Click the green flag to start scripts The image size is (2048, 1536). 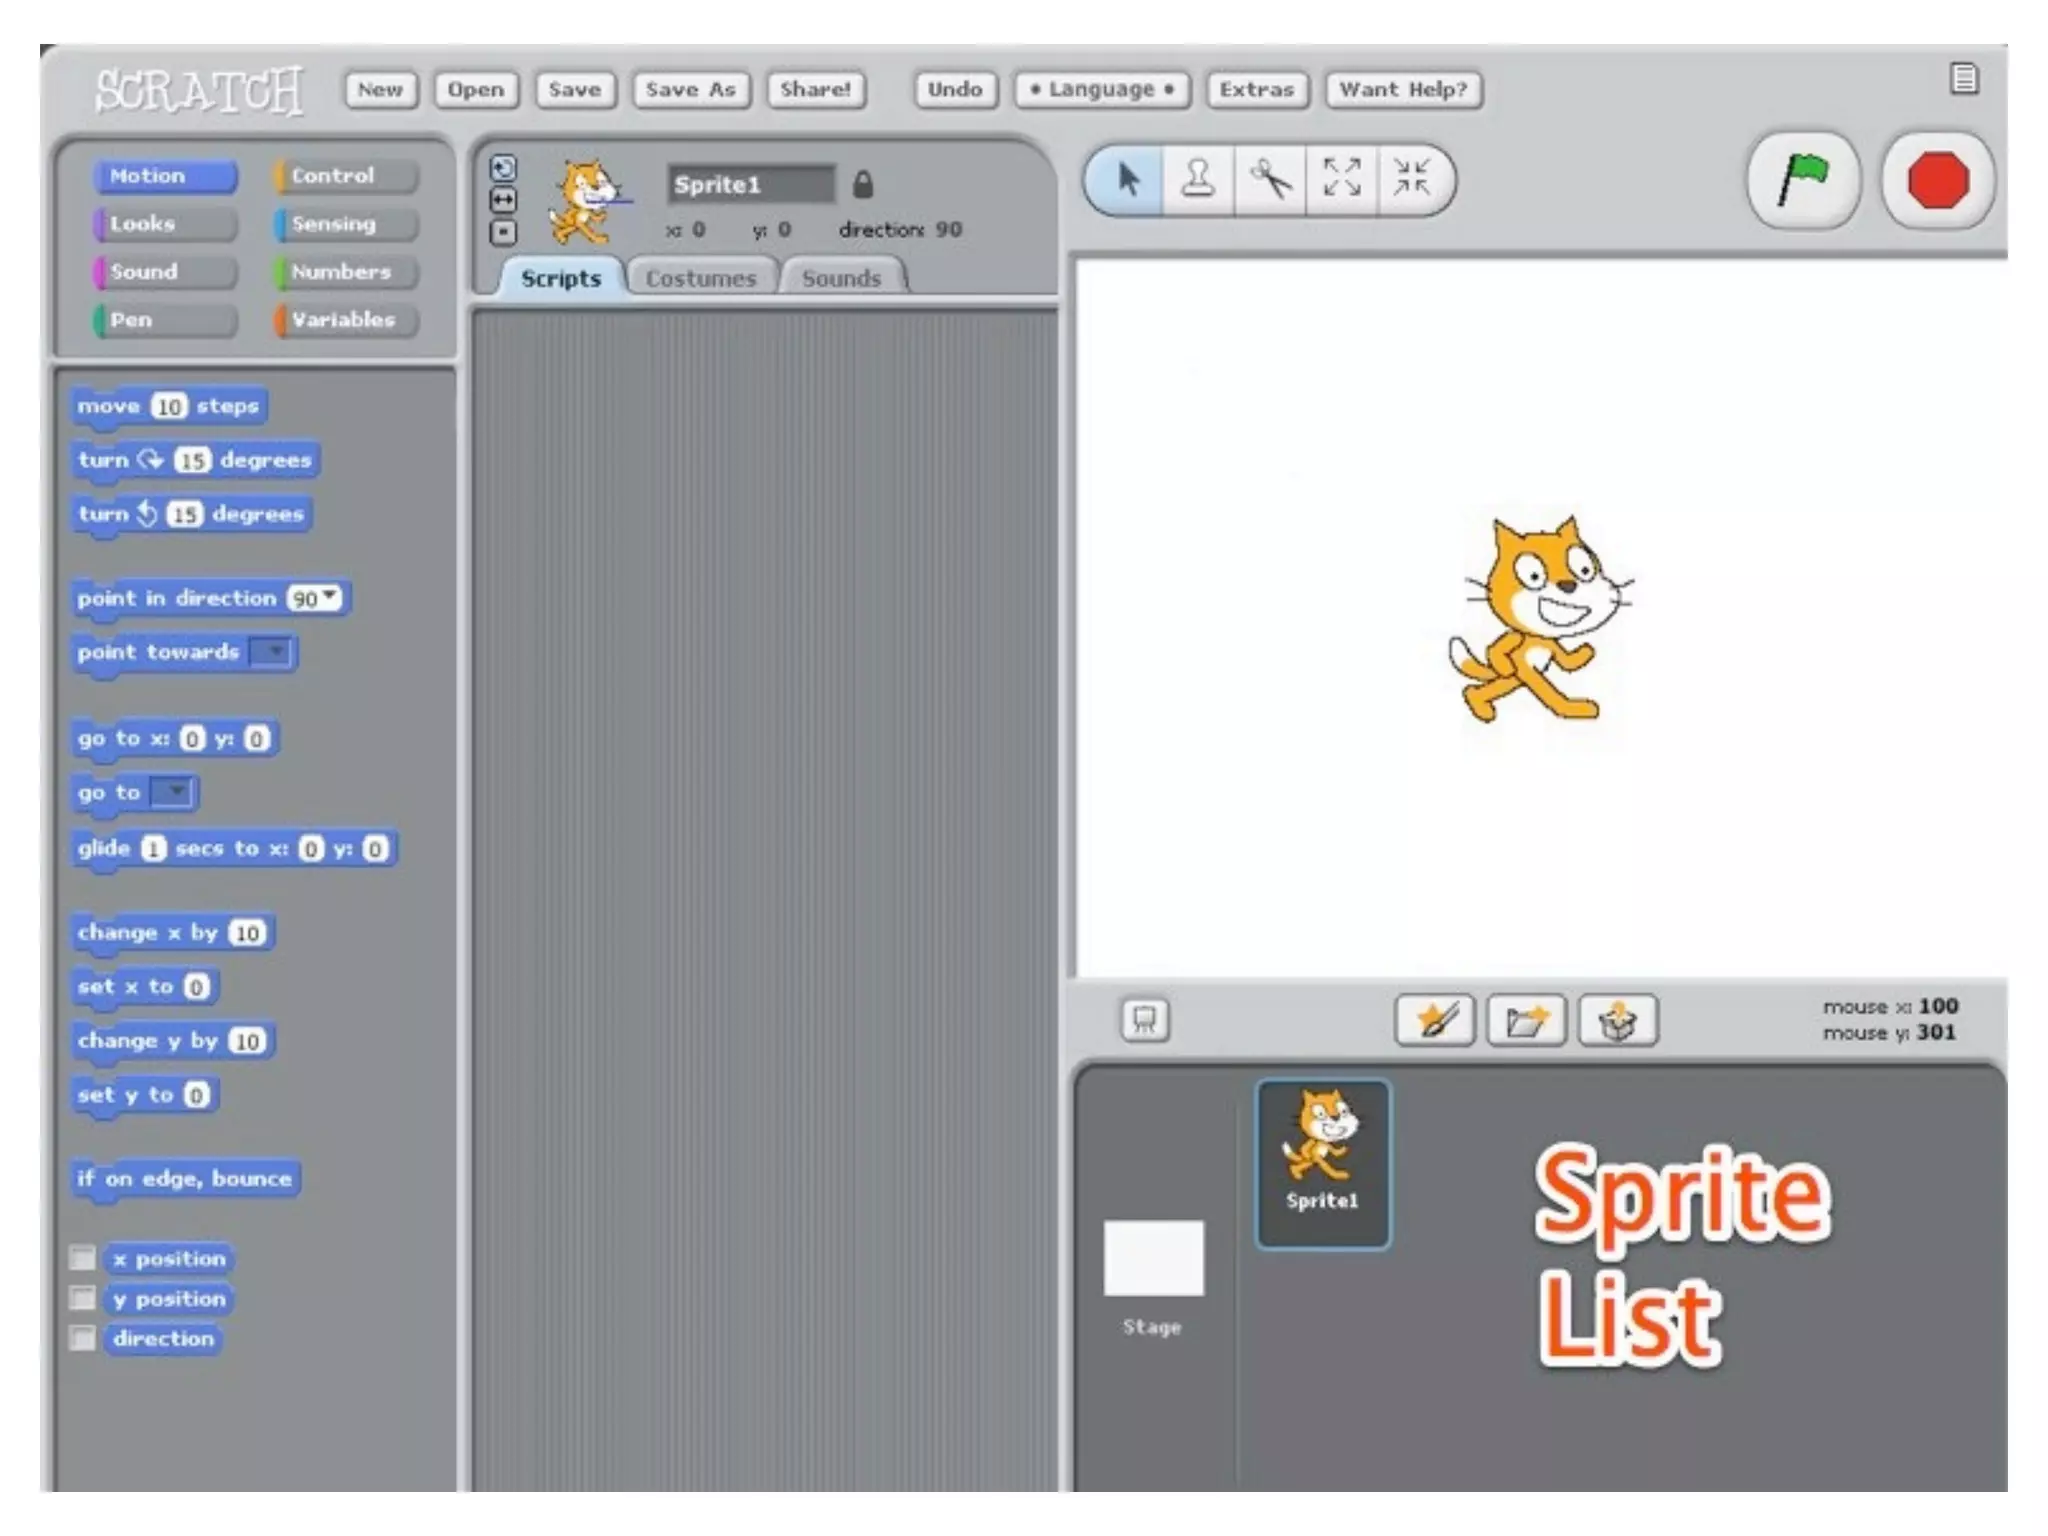(x=1803, y=181)
